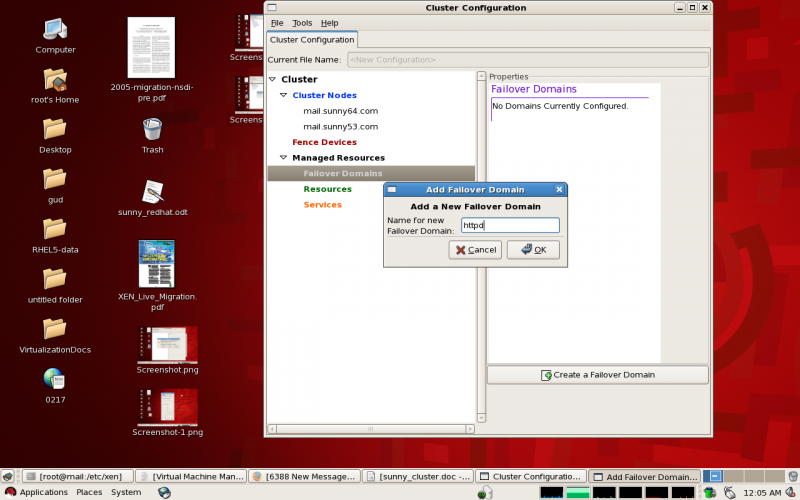
Task: Click the tree panel horizontal scrollbar
Action: click(371, 429)
